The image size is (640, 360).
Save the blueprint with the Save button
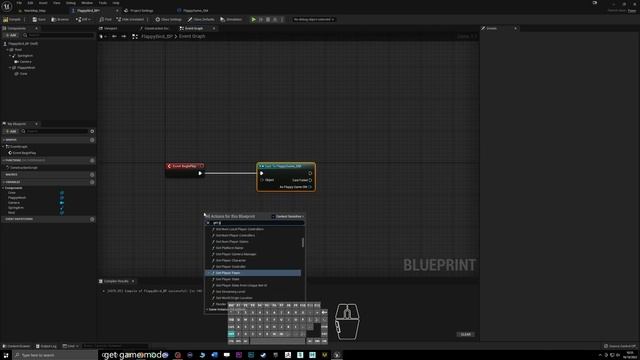click(39, 19)
